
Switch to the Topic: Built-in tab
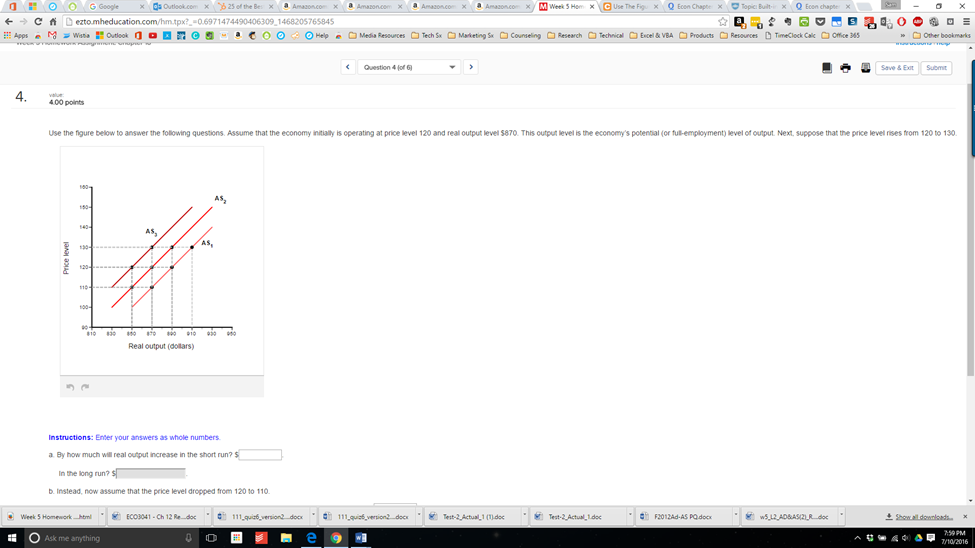757,6
